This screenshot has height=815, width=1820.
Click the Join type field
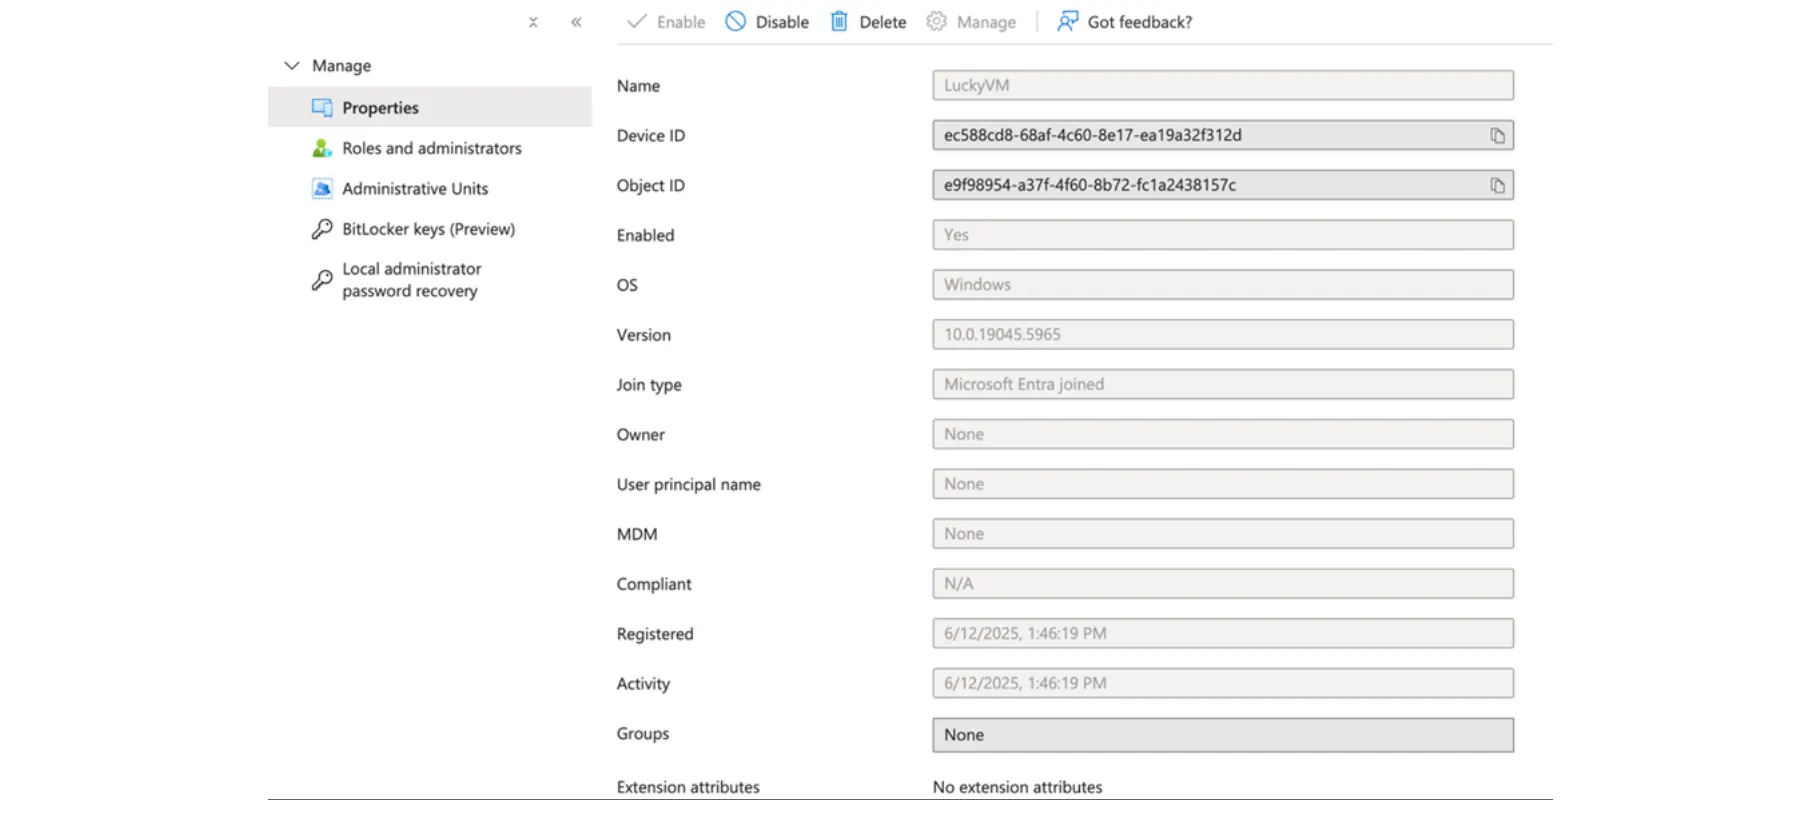click(1223, 385)
